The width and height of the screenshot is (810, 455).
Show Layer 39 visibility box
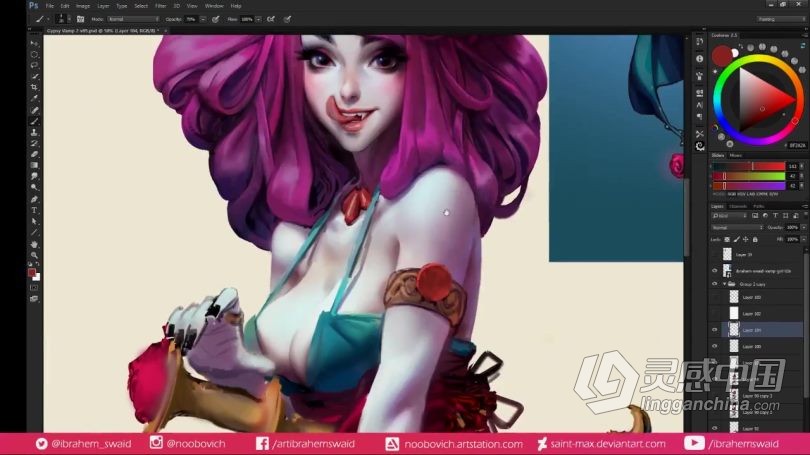click(714, 254)
